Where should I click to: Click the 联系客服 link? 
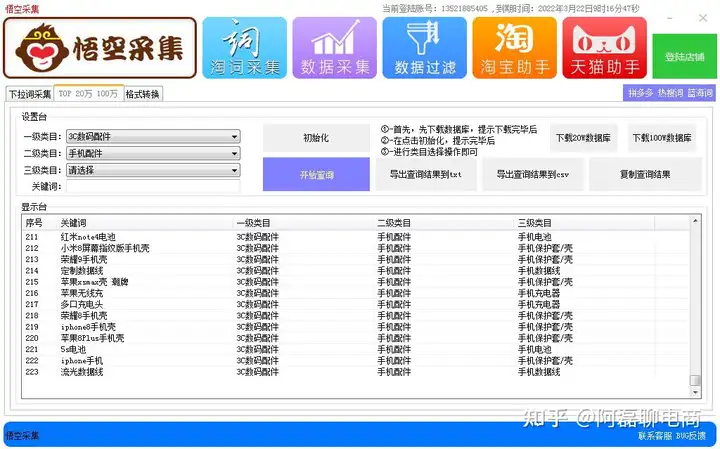pos(655,436)
